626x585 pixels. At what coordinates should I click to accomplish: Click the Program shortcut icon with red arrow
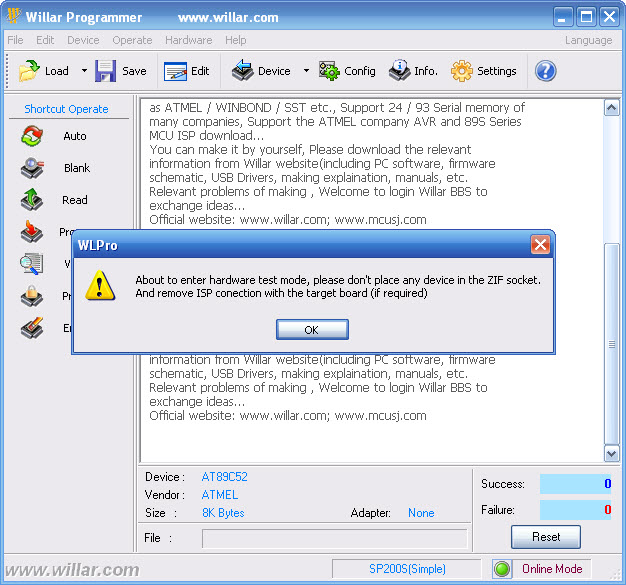[x=32, y=232]
